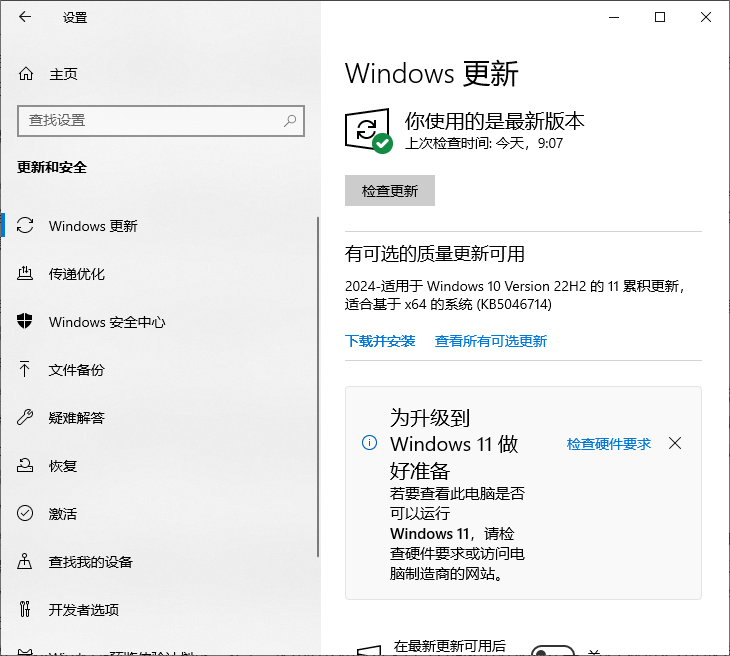Click the 传递优化 delivery icon

click(x=25, y=273)
